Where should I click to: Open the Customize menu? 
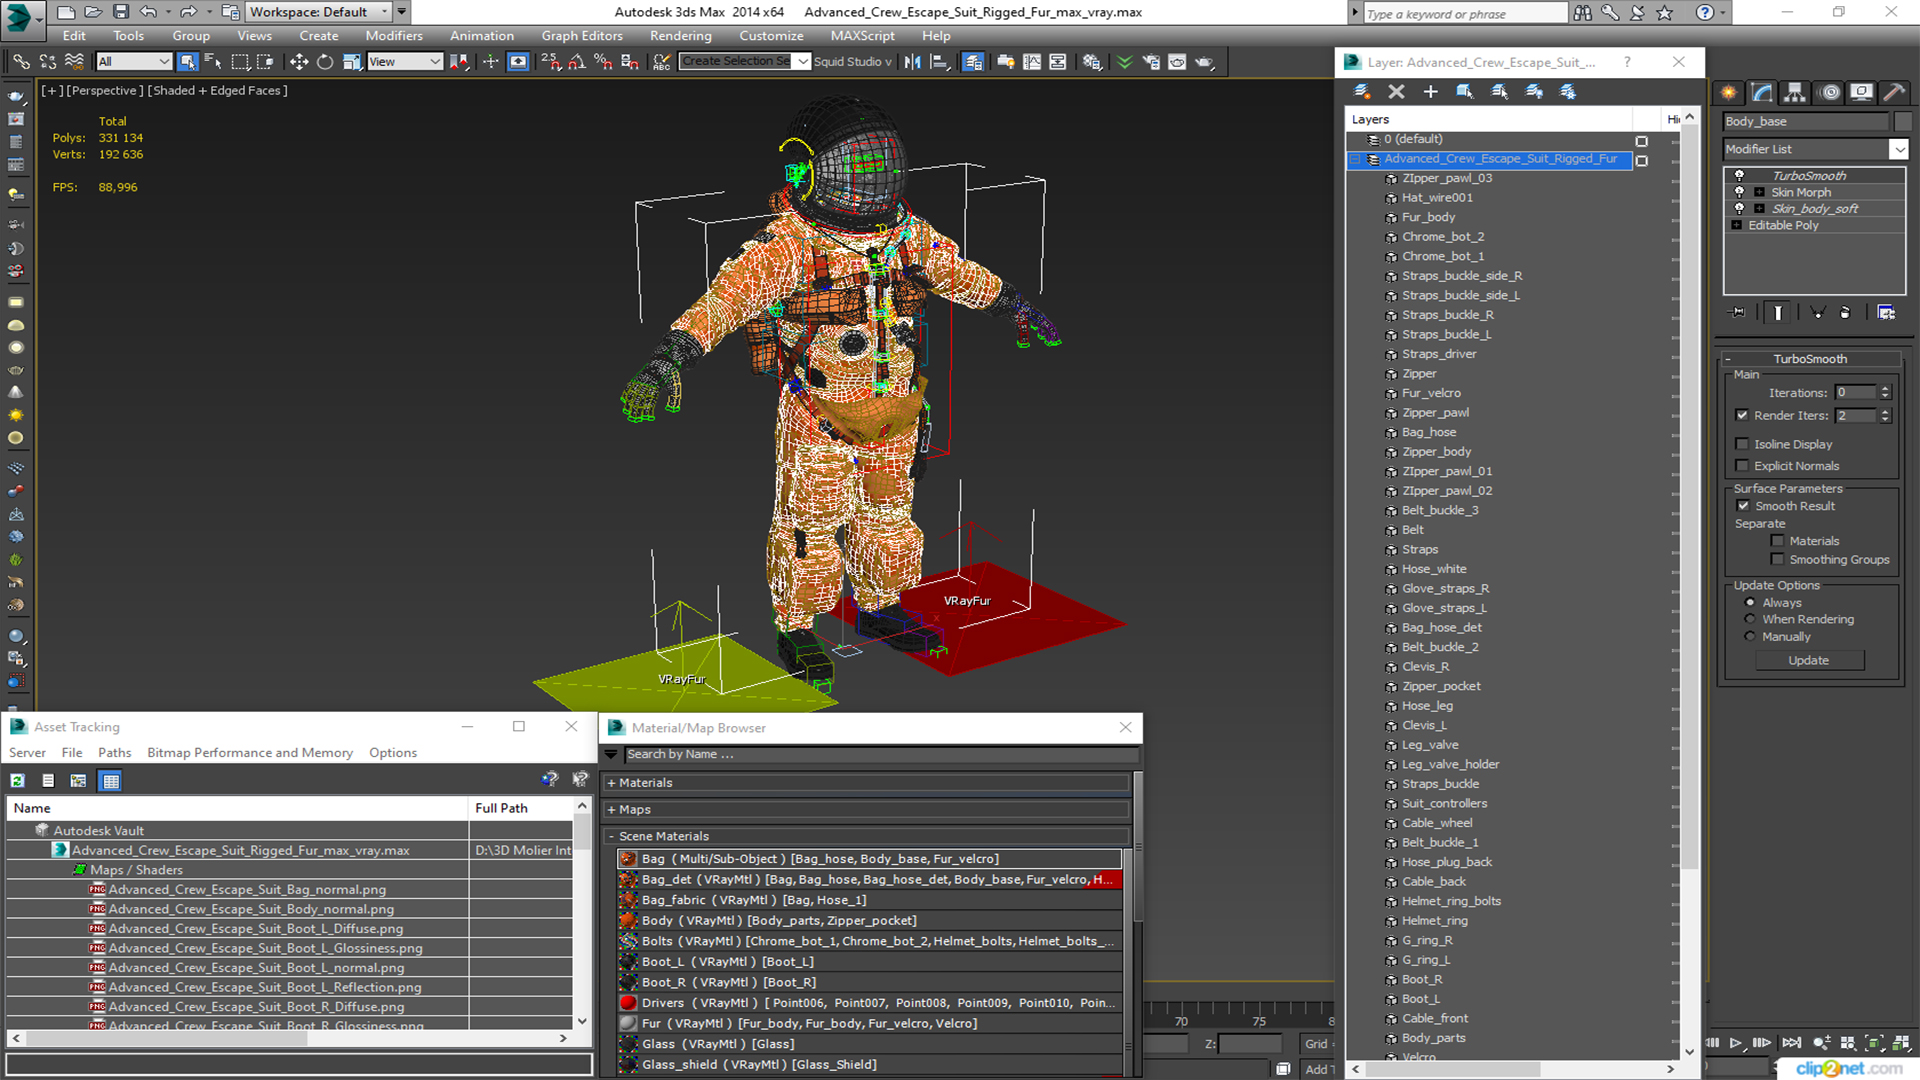coord(771,36)
